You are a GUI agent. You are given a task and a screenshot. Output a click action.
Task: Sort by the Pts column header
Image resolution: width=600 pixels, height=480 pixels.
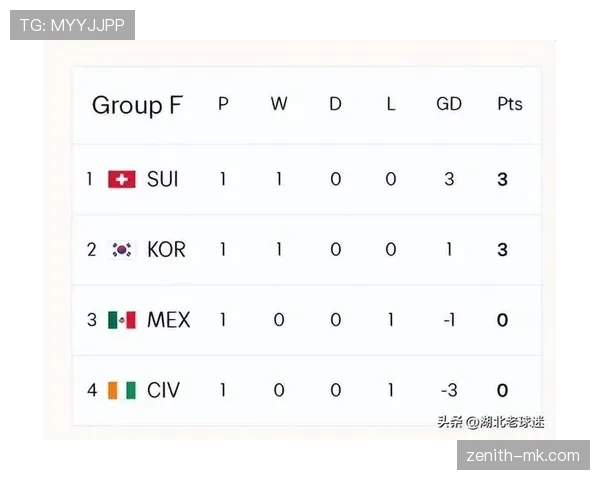(509, 104)
